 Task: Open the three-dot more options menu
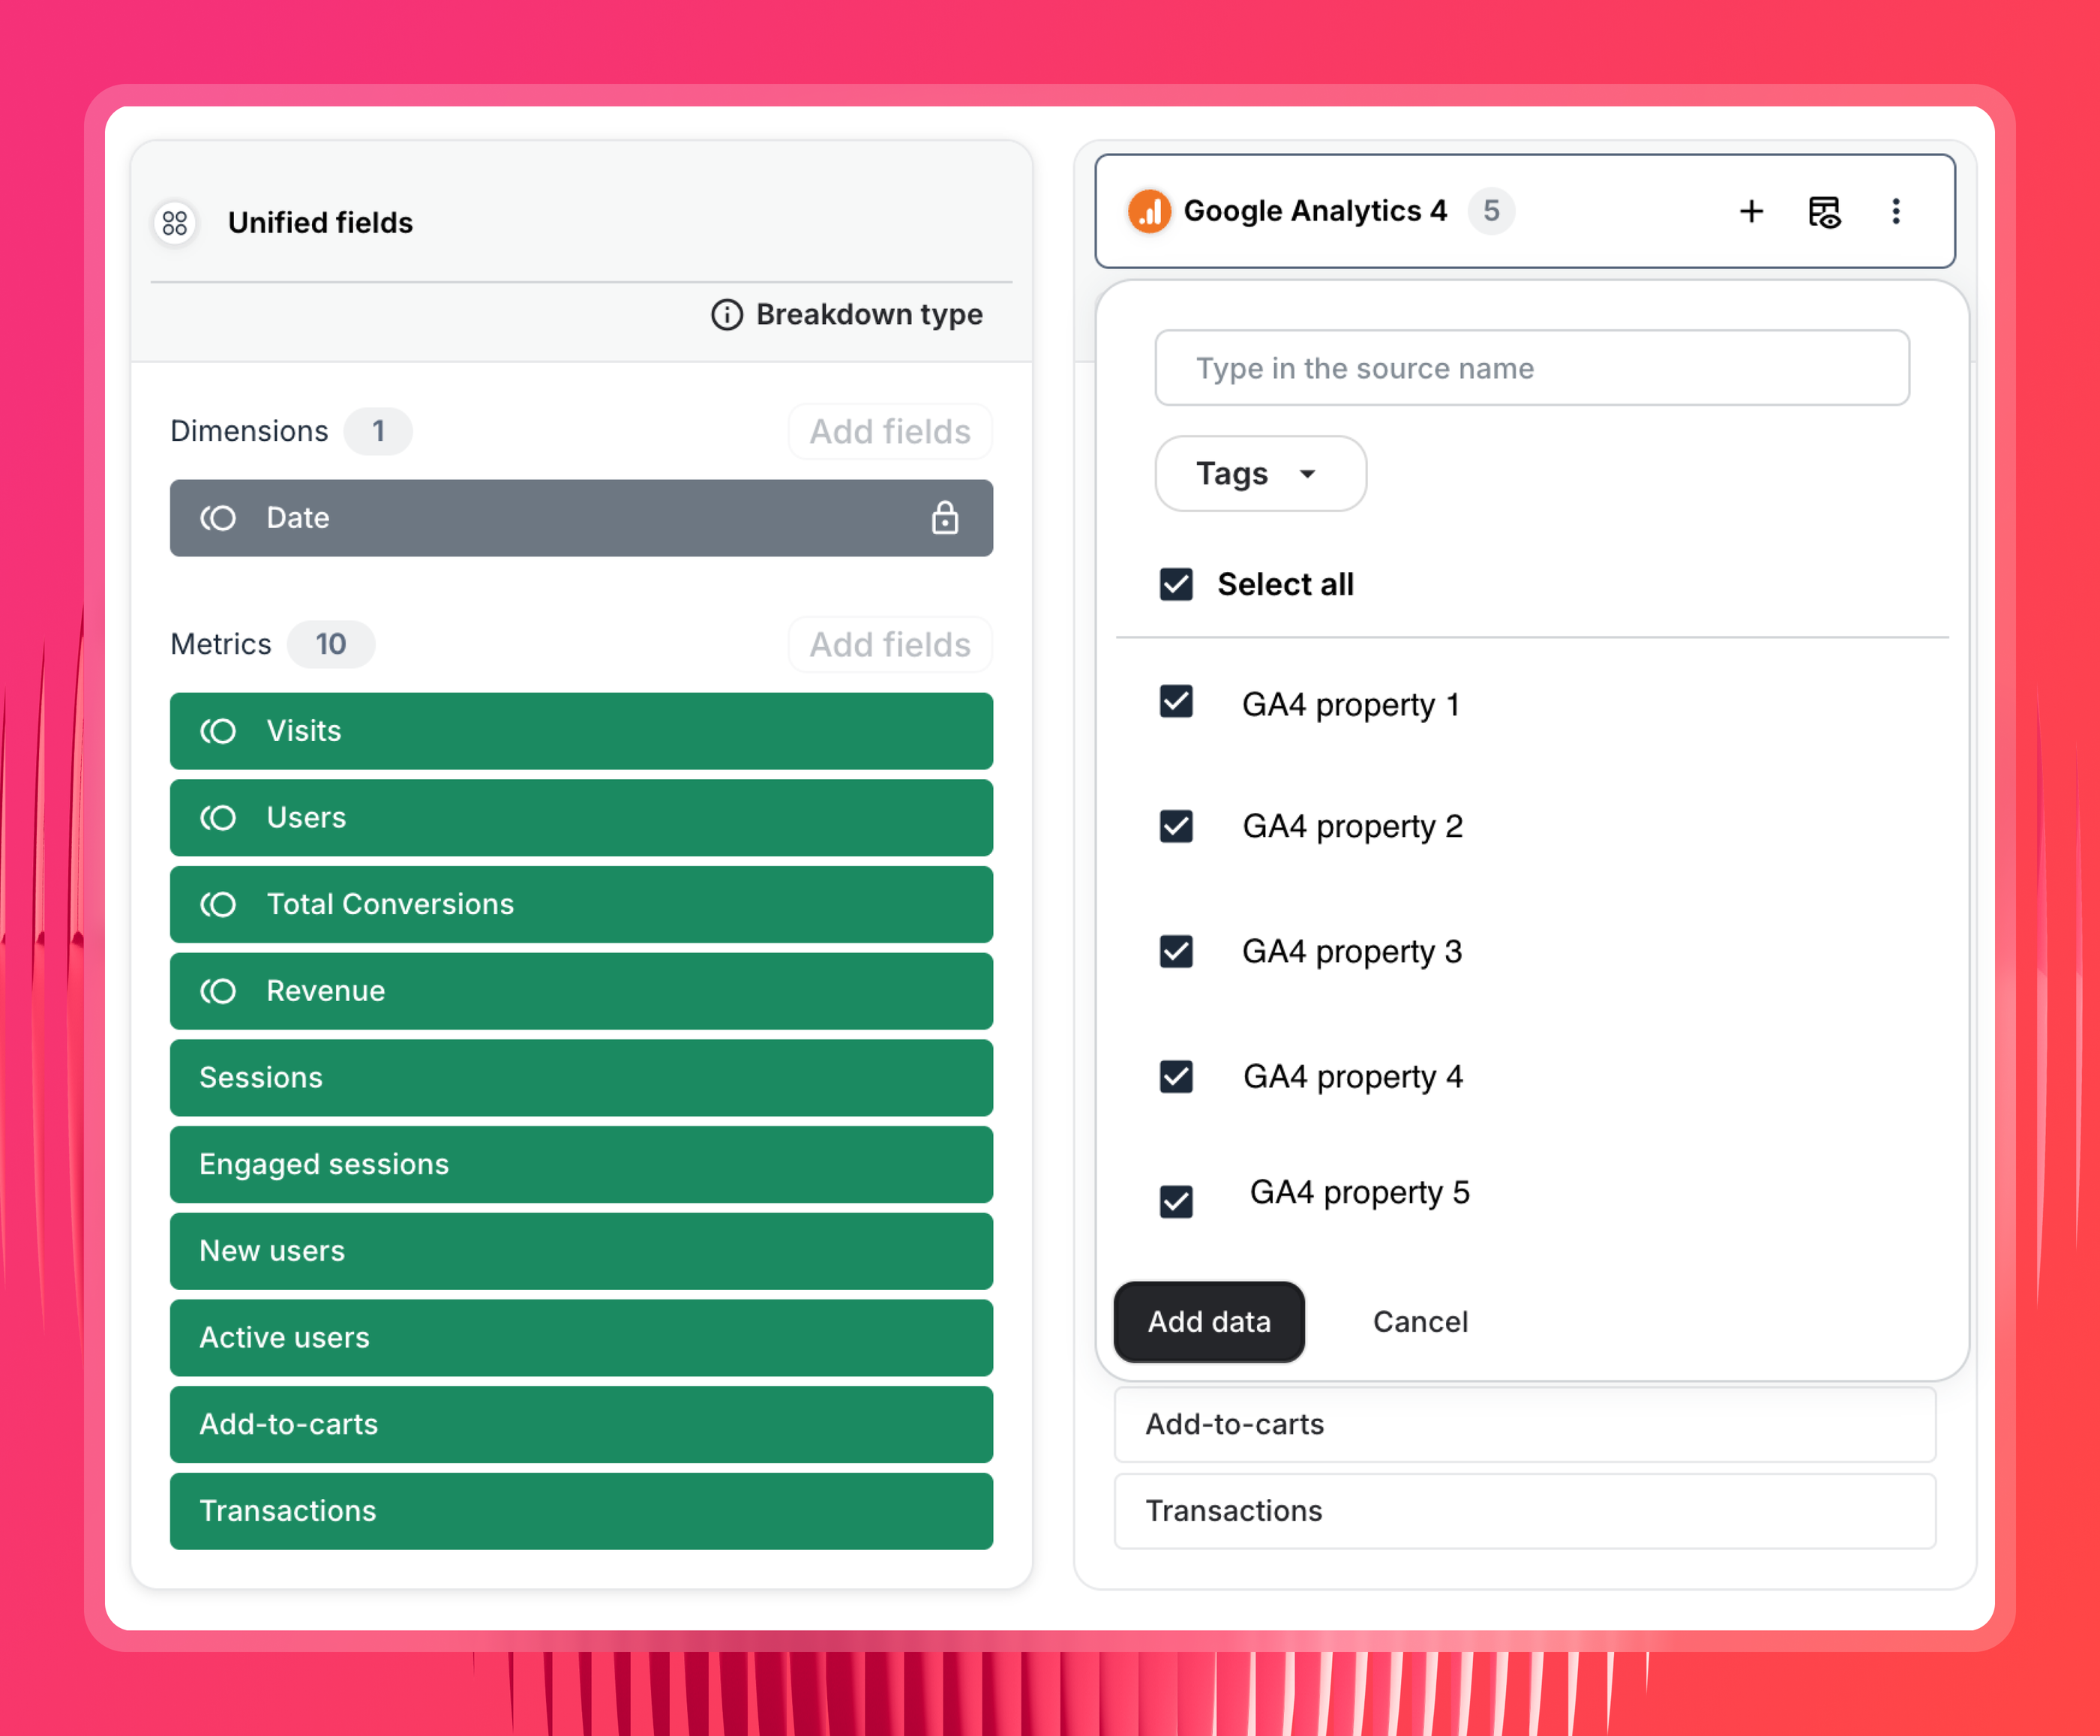pyautogui.click(x=1896, y=211)
